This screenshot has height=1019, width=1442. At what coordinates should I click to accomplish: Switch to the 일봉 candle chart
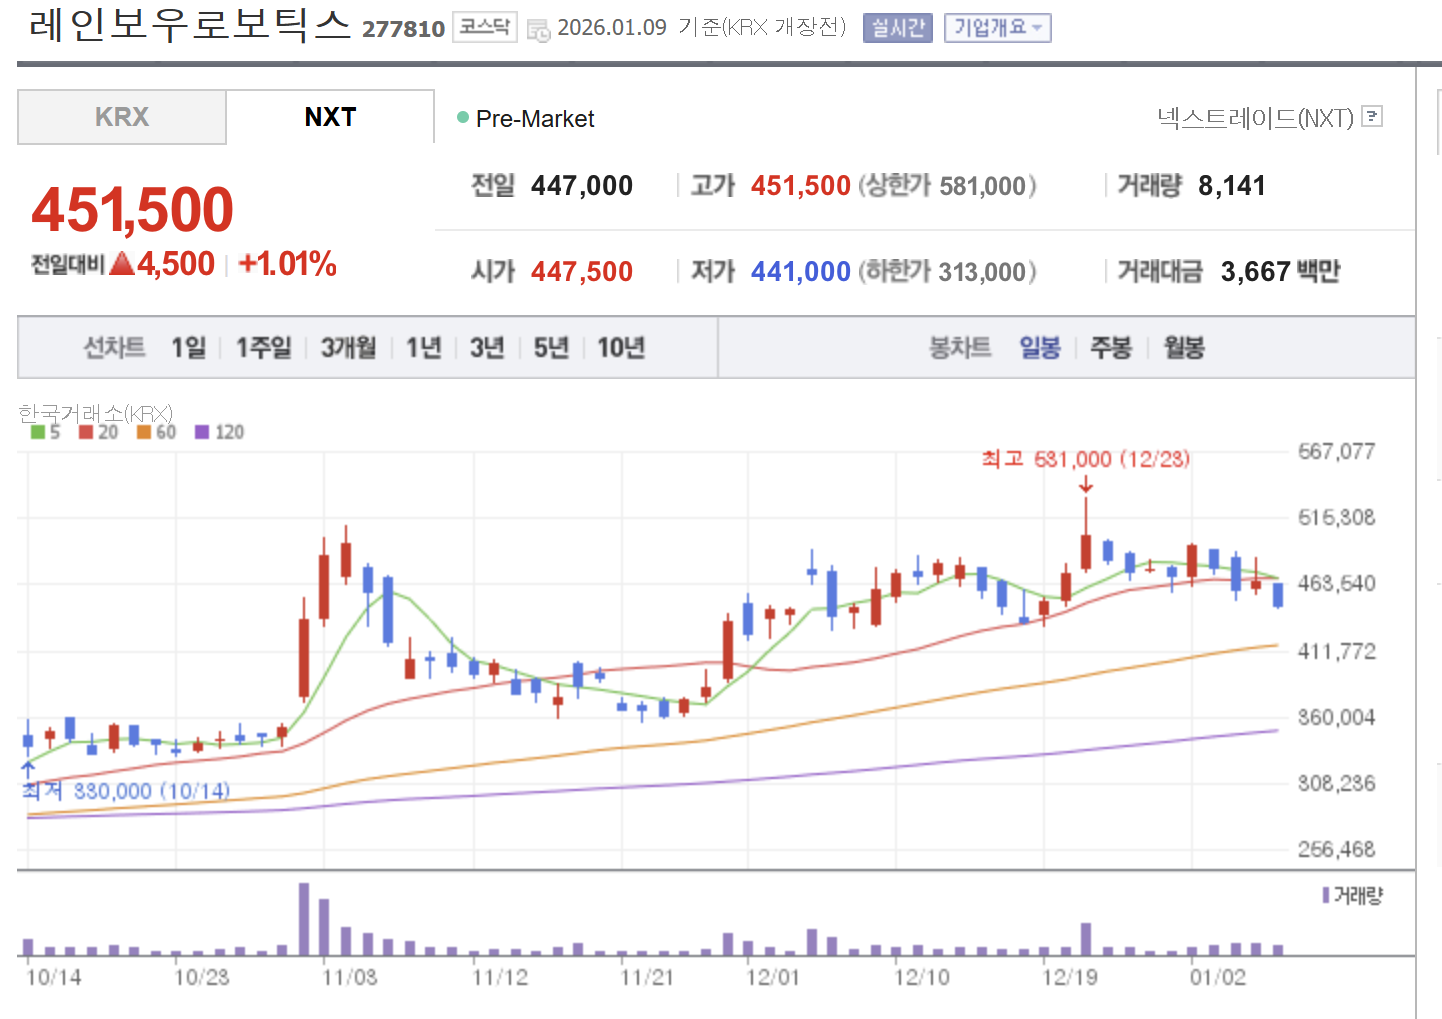(x=1040, y=347)
